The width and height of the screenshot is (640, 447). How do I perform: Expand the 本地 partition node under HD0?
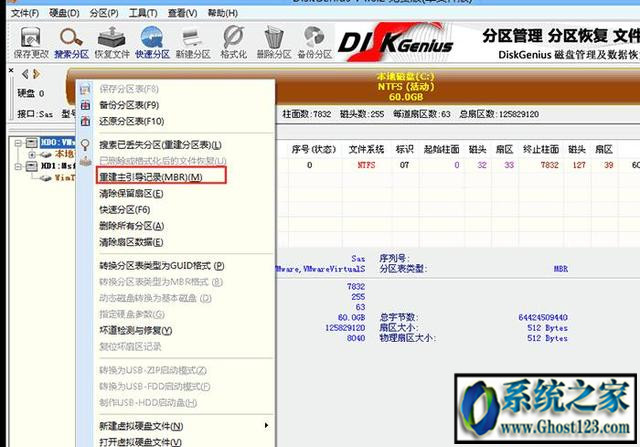[32, 155]
